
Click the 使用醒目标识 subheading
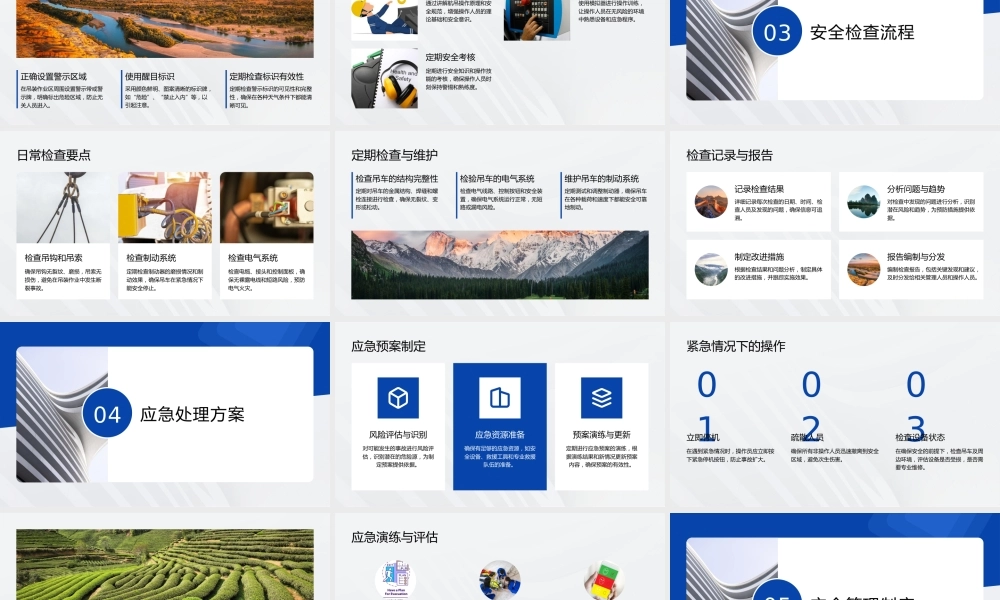[149, 77]
